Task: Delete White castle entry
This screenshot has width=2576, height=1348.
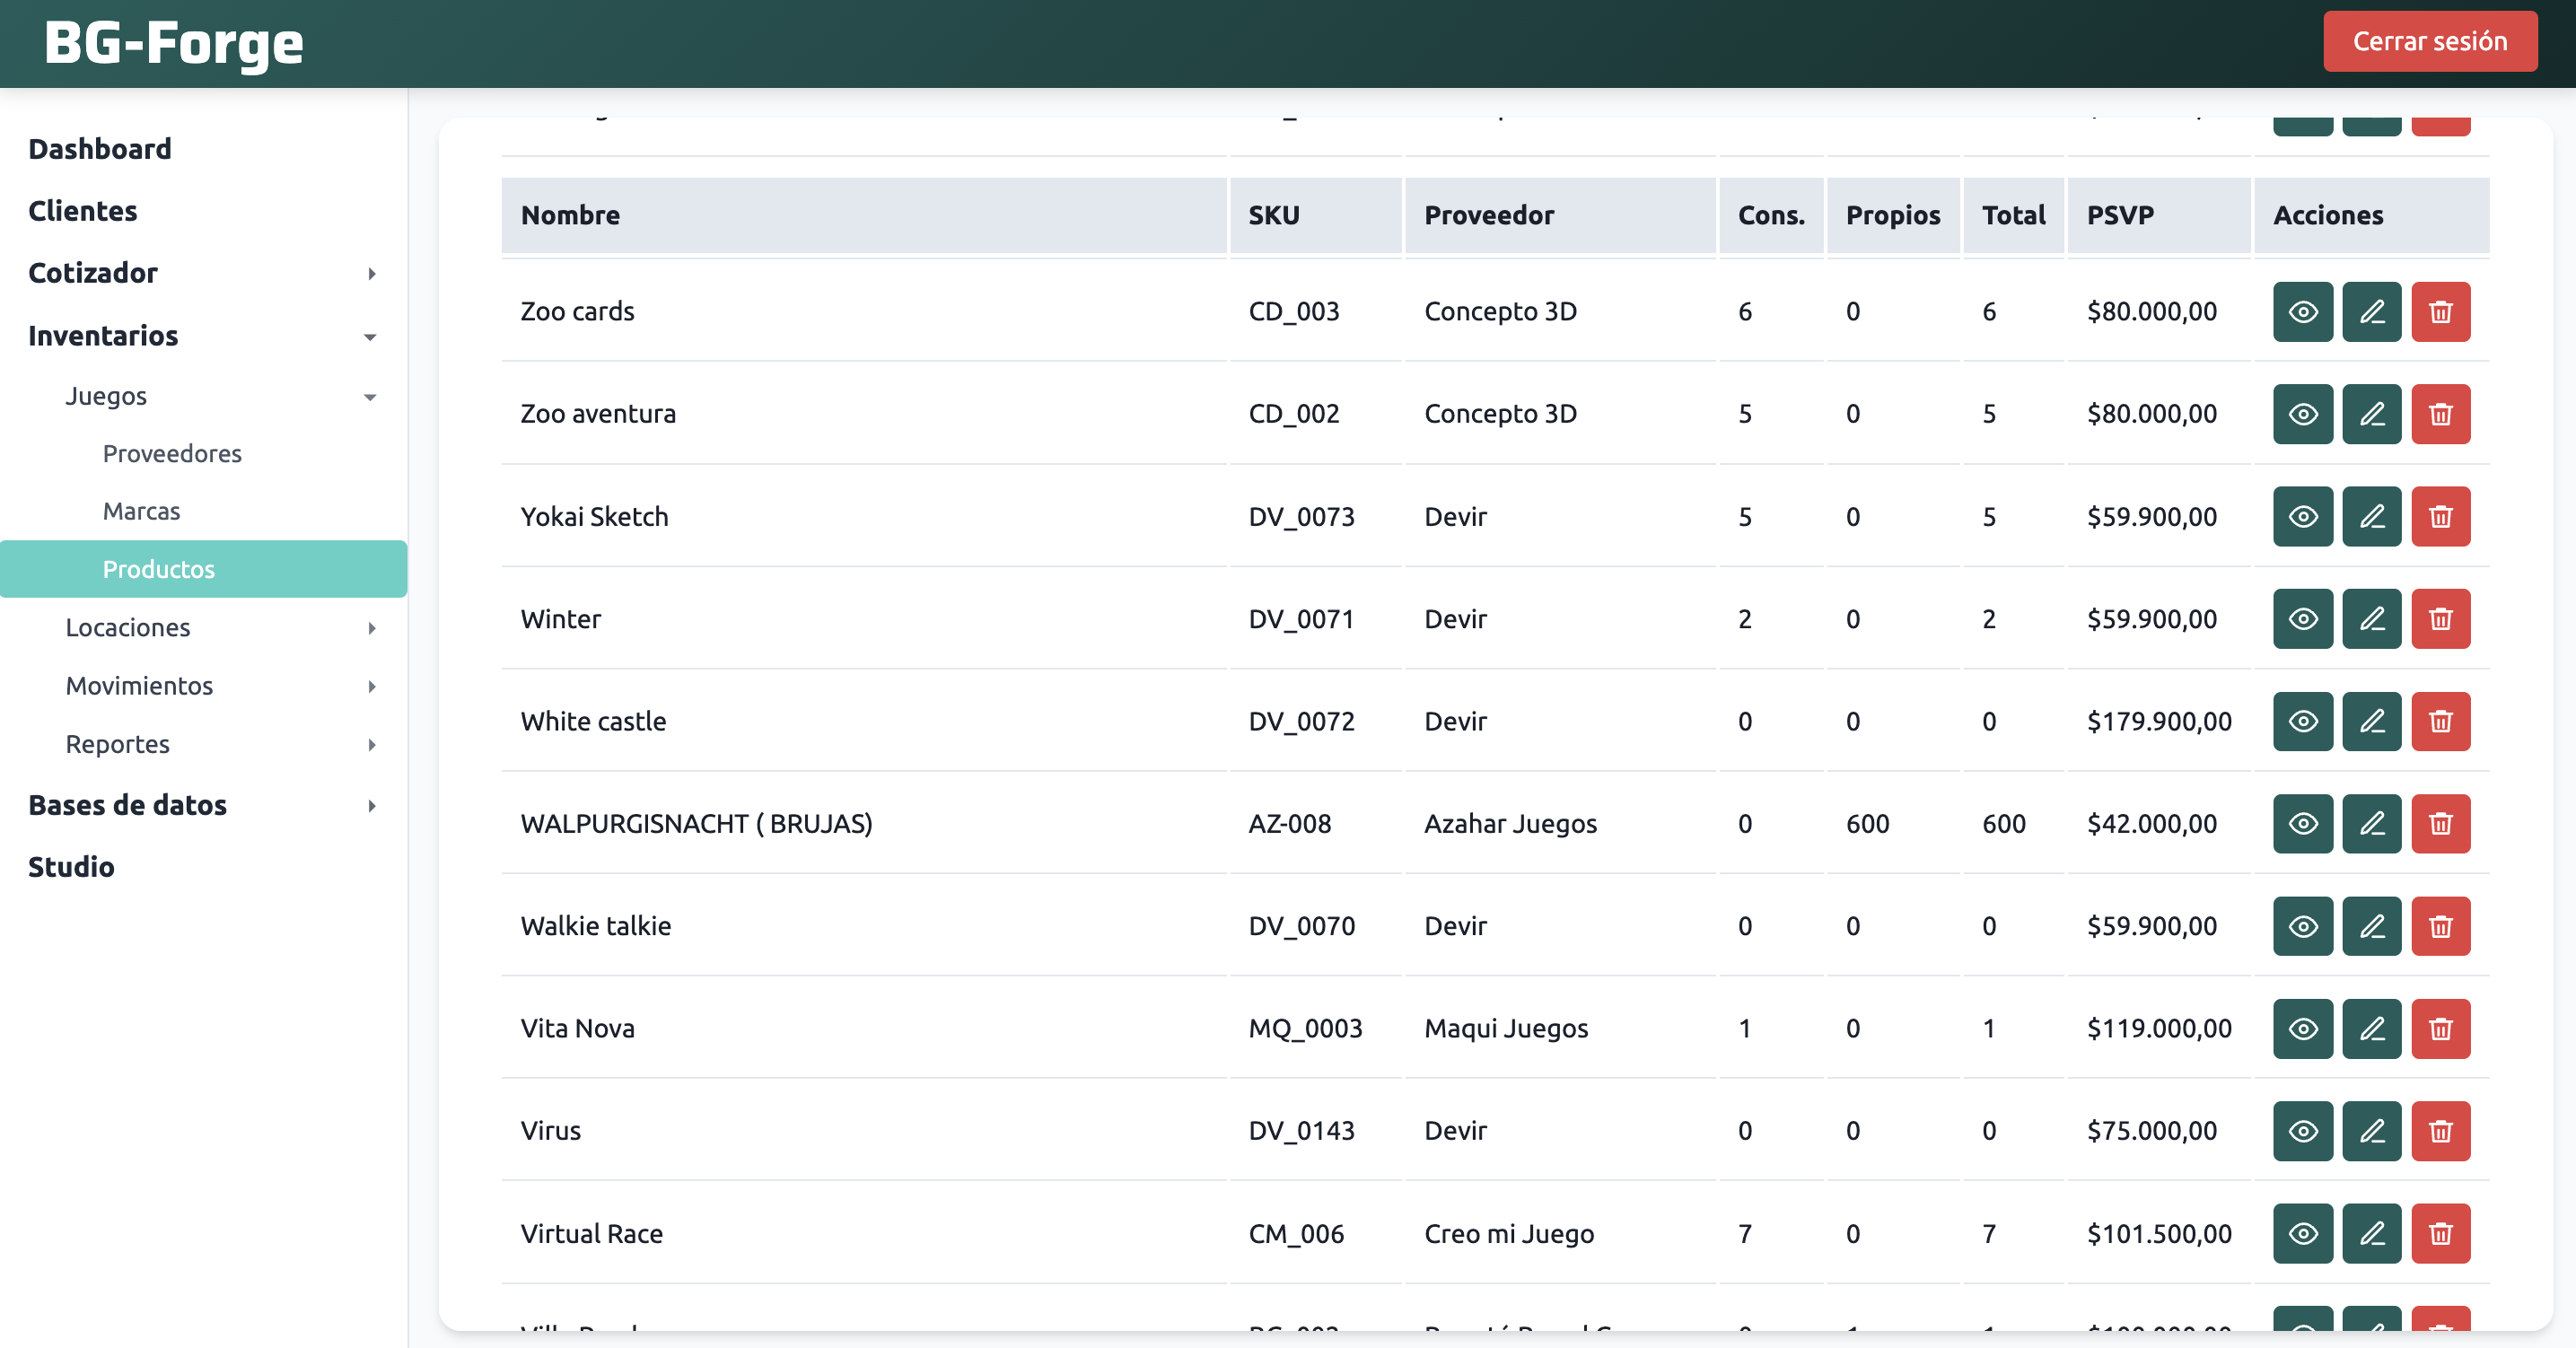Action: pos(2441,722)
